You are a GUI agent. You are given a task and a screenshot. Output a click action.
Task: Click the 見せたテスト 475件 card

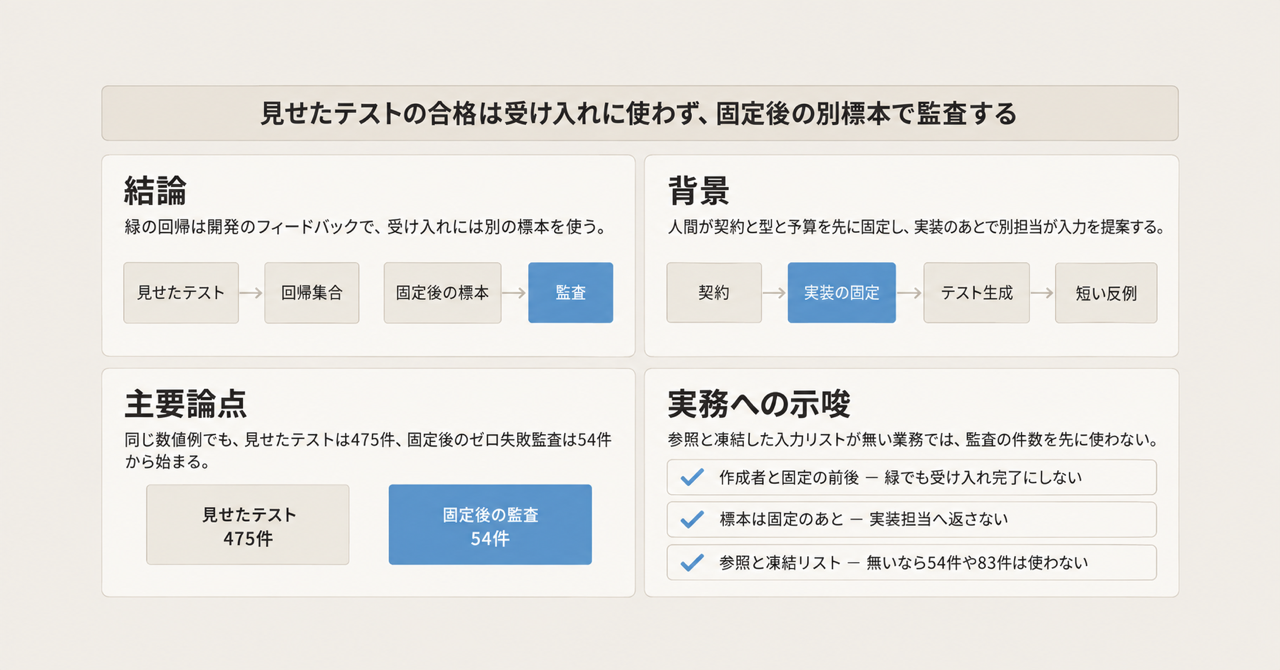pos(248,525)
